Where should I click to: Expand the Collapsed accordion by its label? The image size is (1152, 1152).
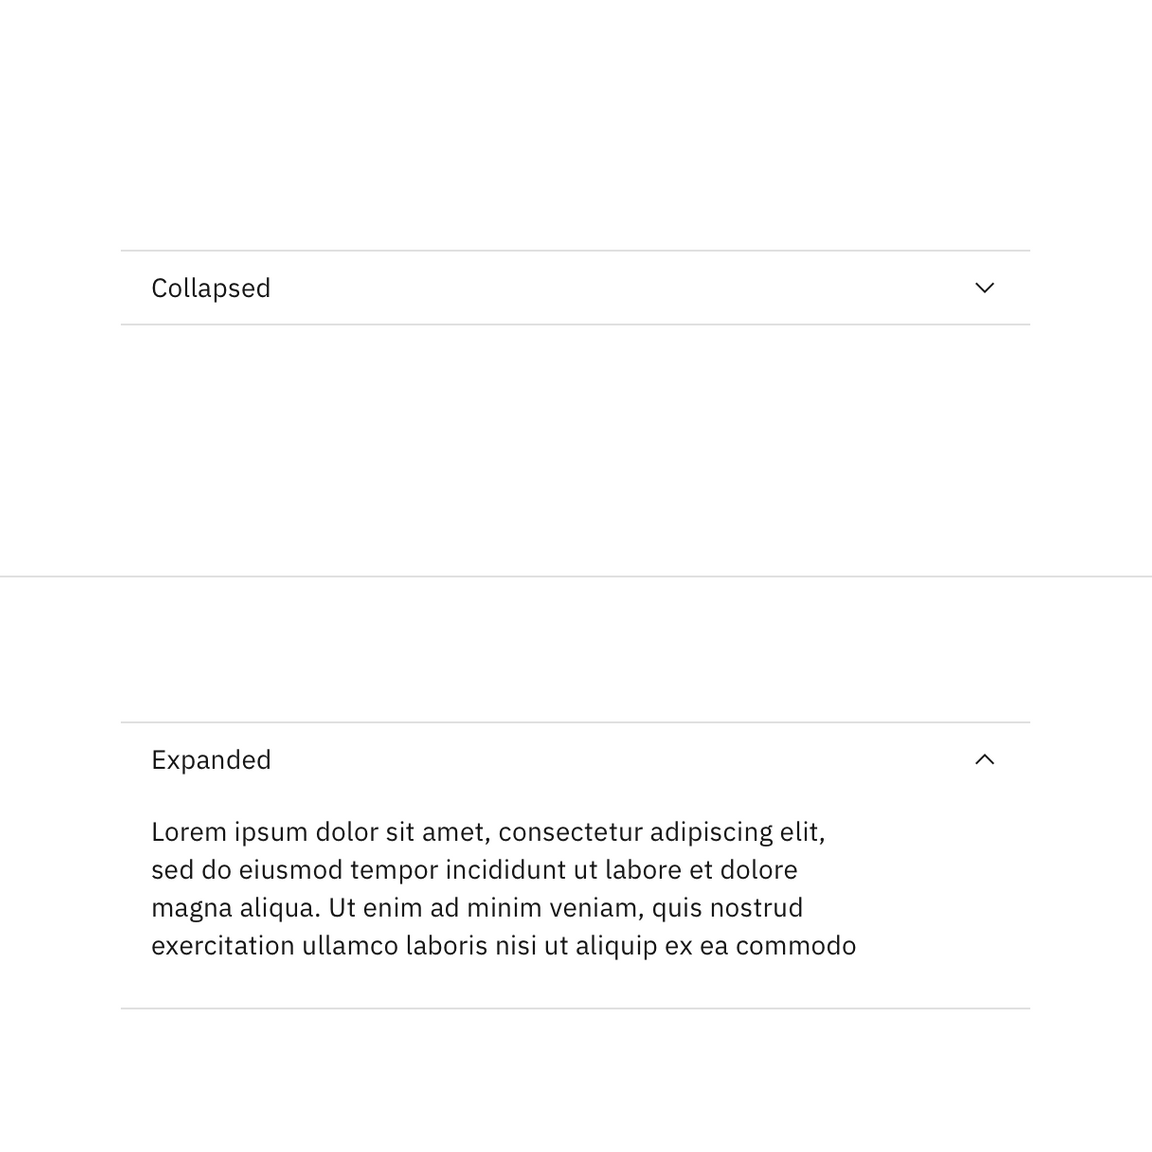tap(211, 288)
